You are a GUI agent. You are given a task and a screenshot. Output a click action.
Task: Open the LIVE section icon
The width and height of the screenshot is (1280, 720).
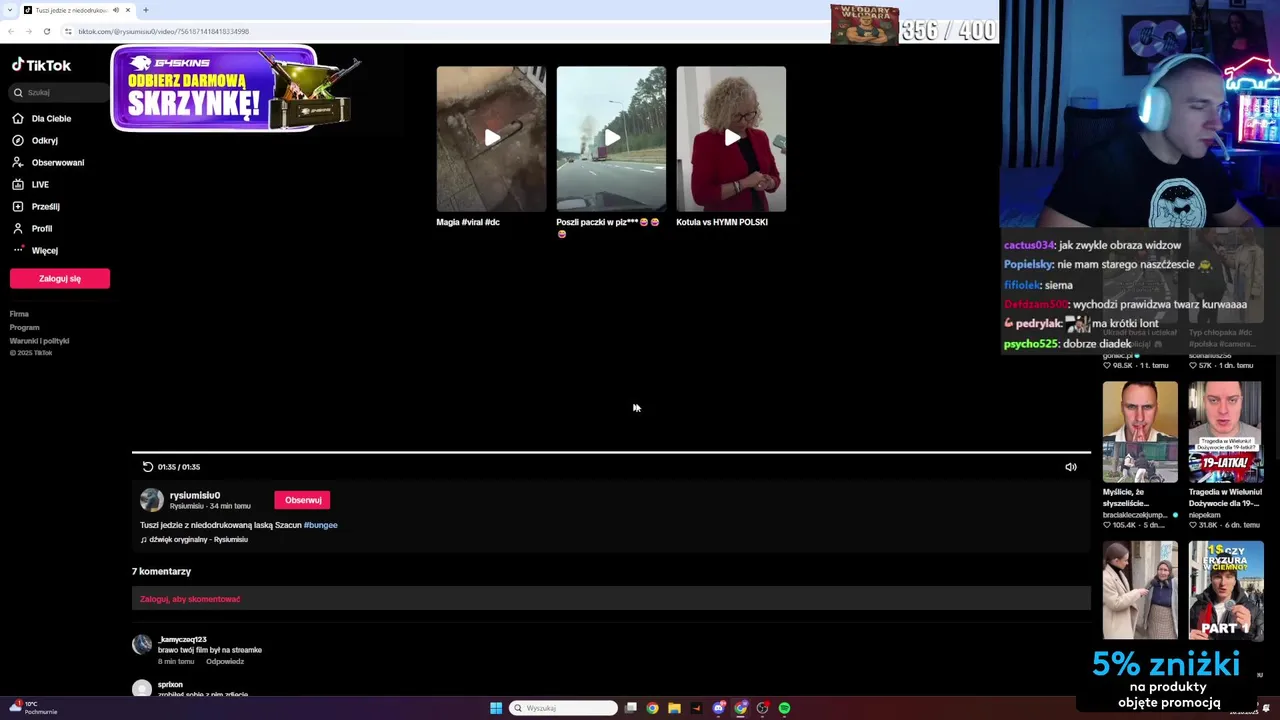point(18,184)
